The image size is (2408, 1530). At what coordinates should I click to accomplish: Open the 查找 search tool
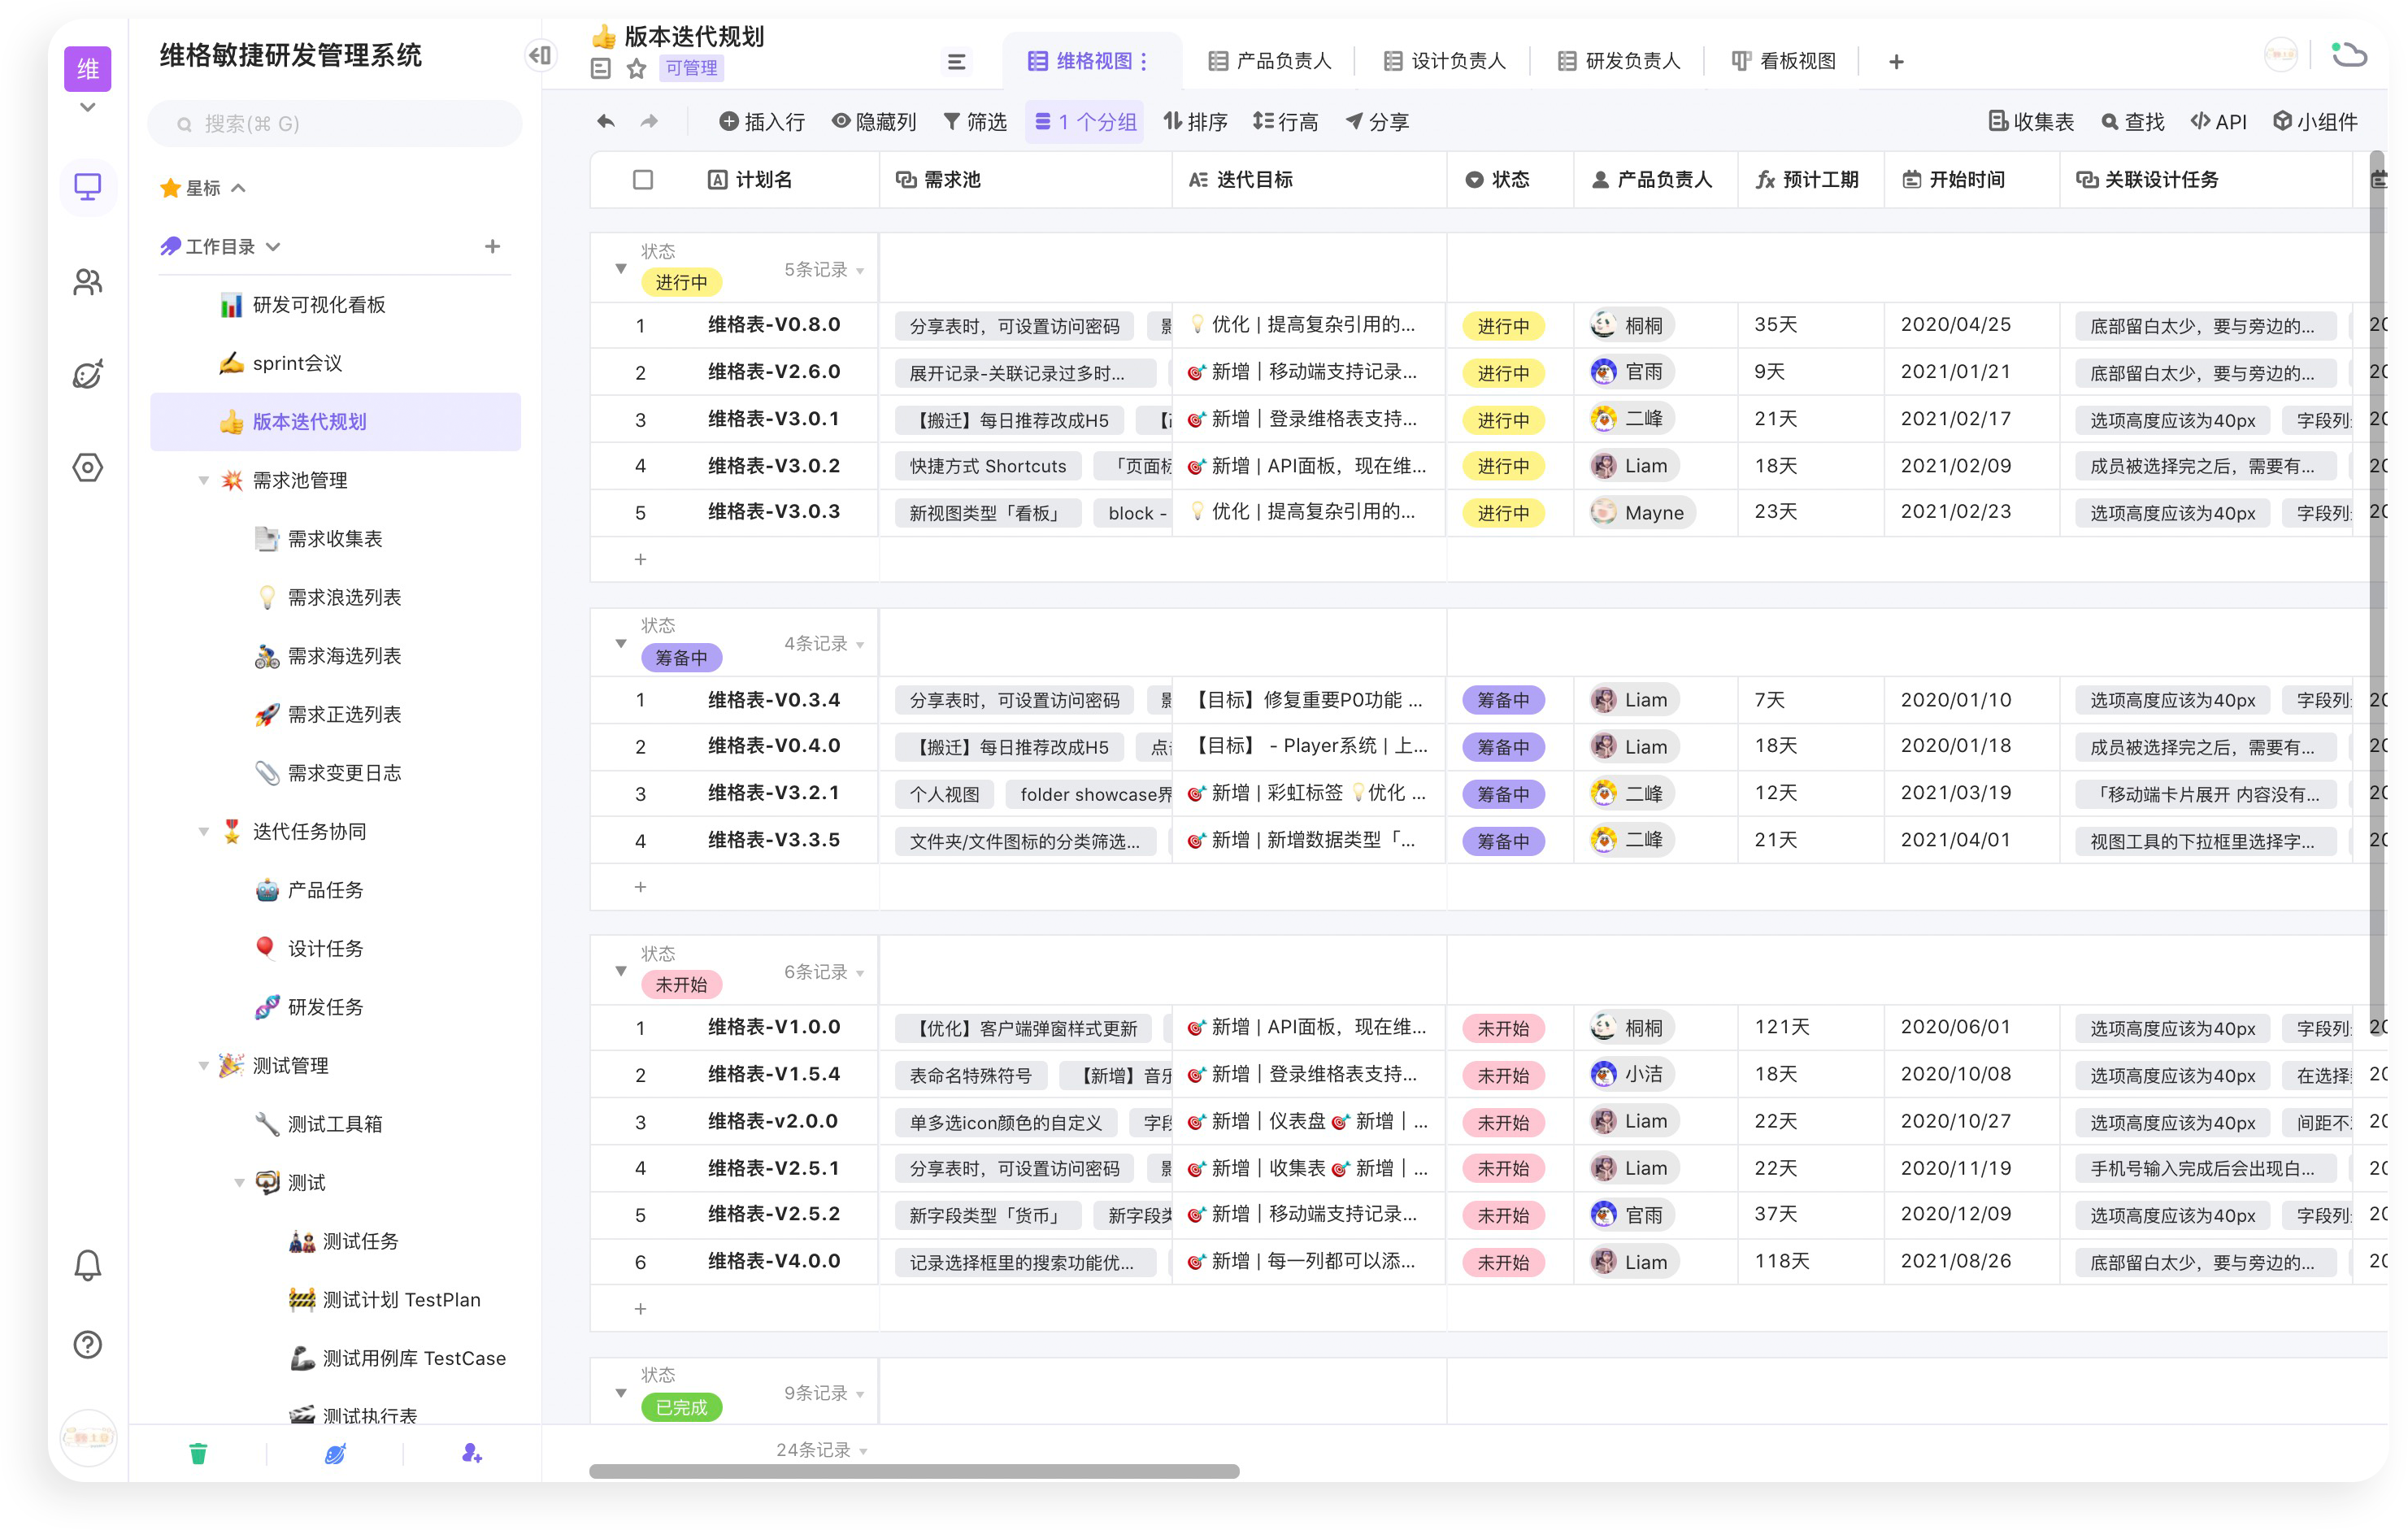pos(2132,121)
